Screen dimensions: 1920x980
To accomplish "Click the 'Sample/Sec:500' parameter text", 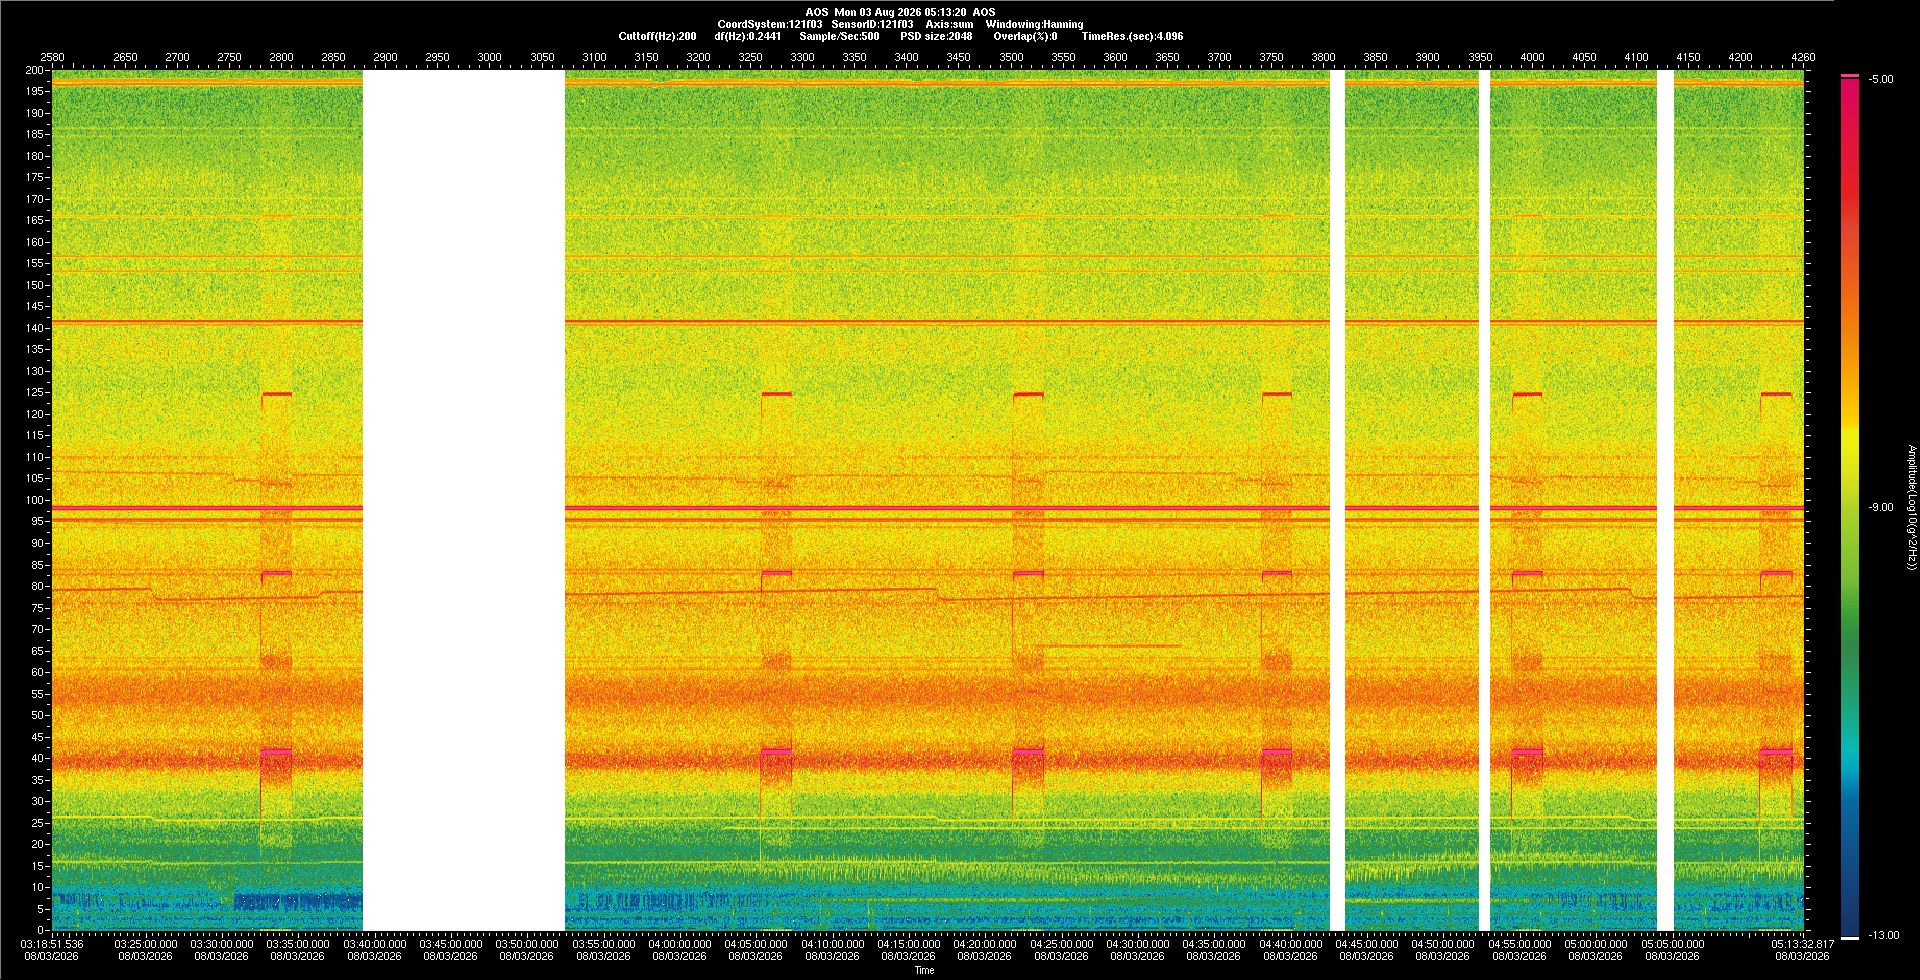I will point(839,36).
